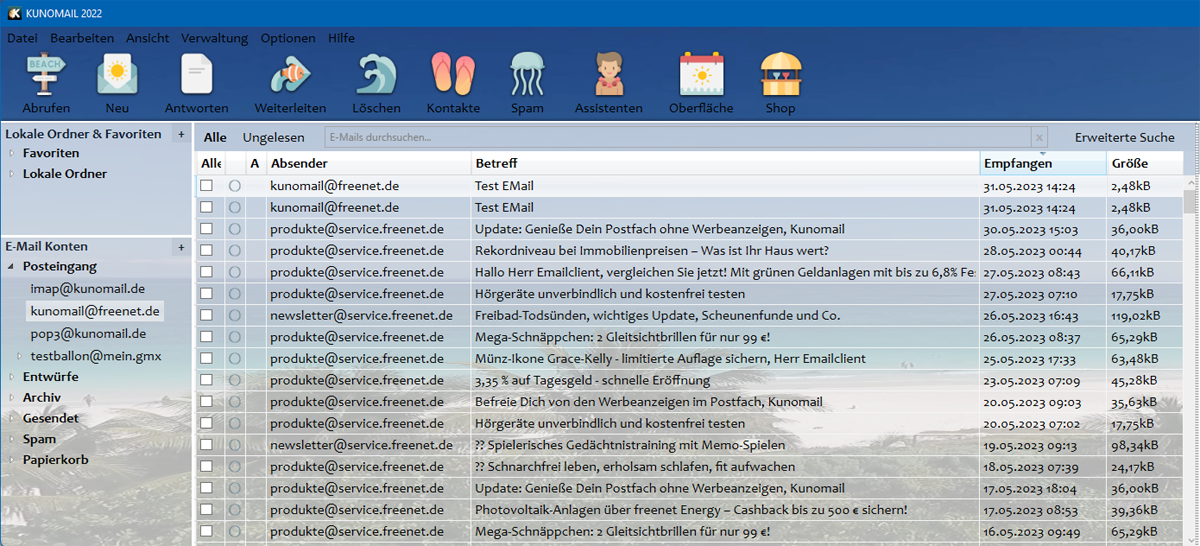Select the pop3@kunomail.de inbox
The image size is (1200, 546).
[x=88, y=334]
